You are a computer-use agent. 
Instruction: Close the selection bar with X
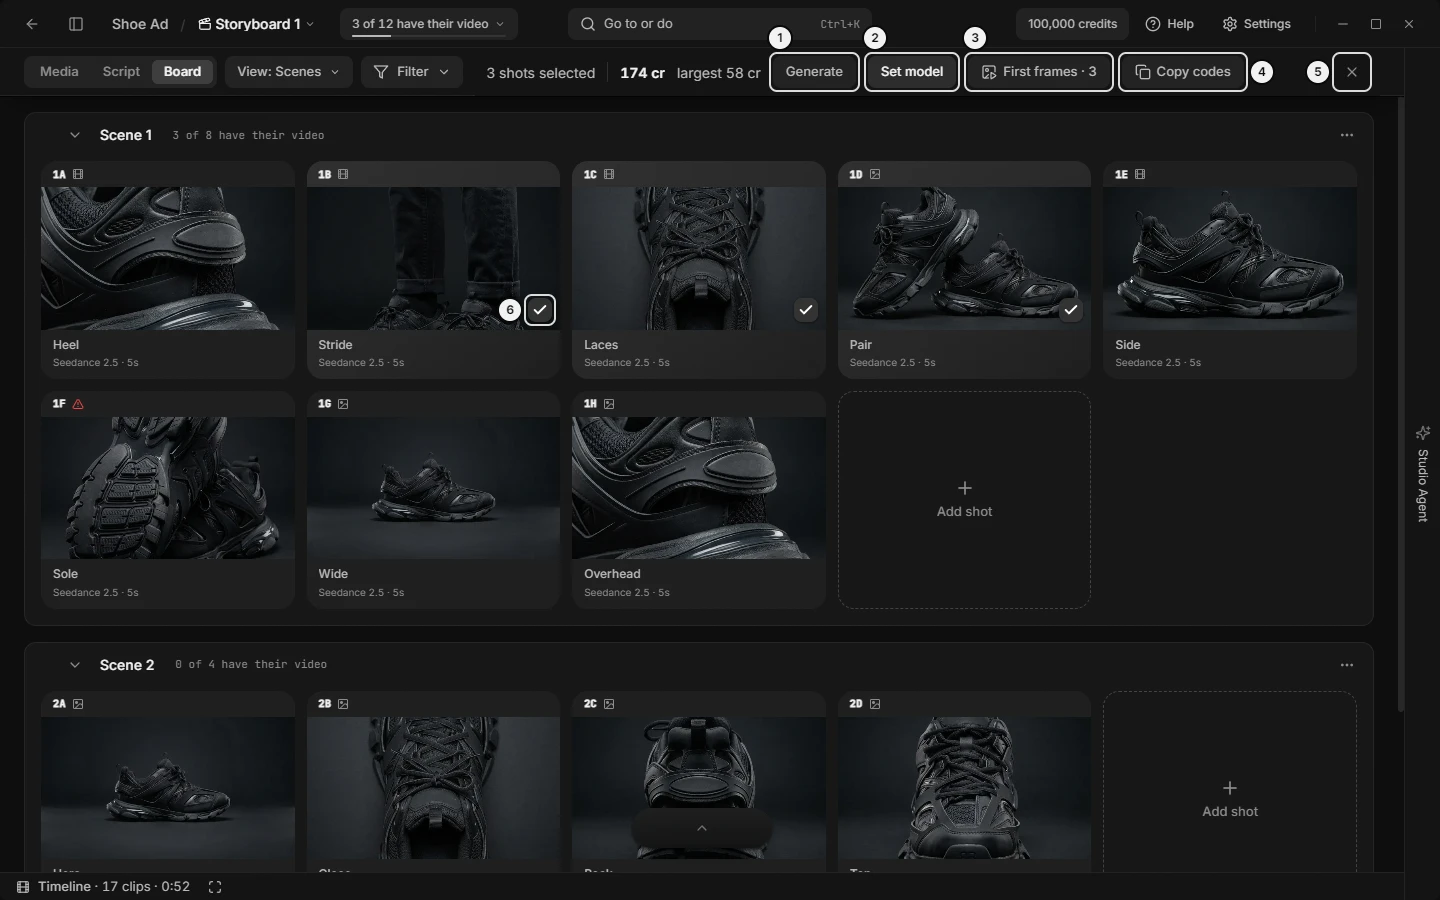[1352, 72]
